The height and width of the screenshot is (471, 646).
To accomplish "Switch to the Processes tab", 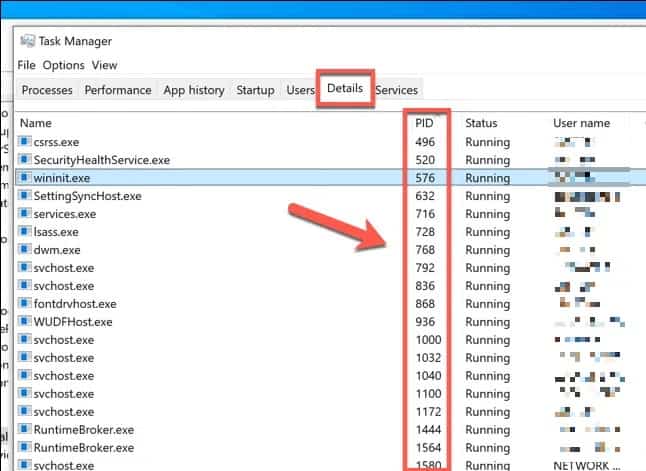I will [x=47, y=90].
